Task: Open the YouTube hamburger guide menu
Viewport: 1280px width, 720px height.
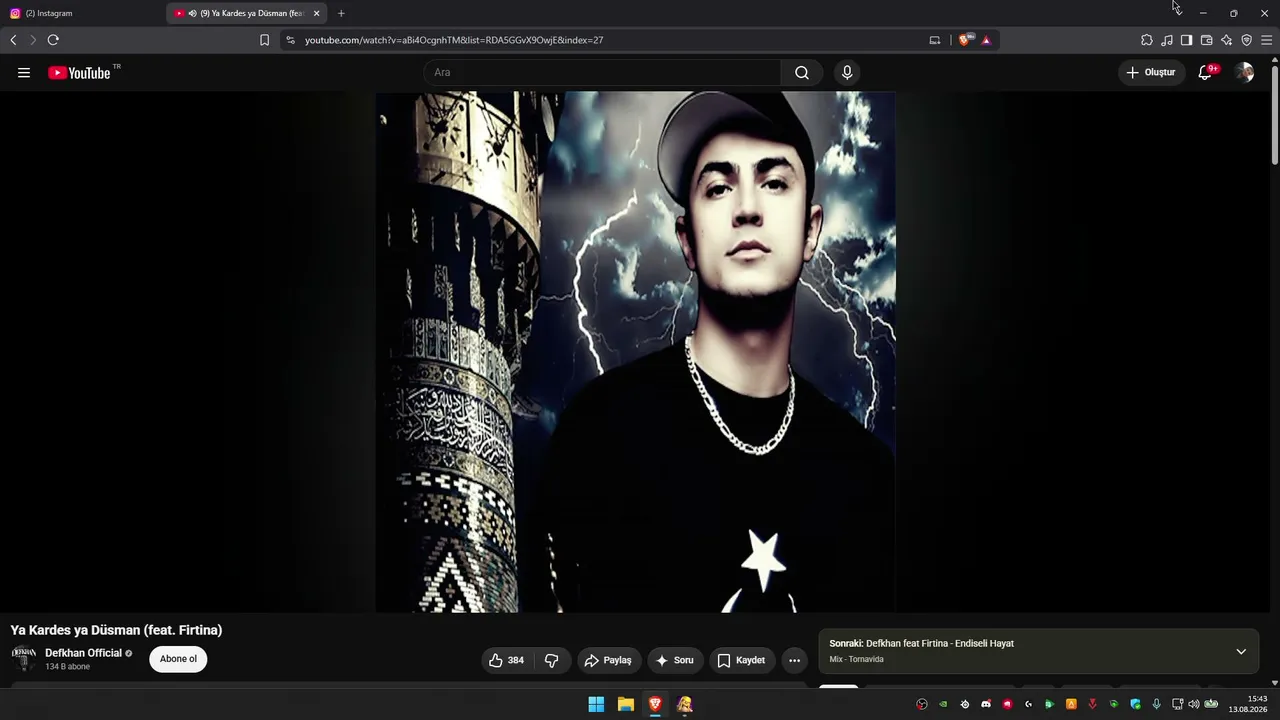Action: 24,73
